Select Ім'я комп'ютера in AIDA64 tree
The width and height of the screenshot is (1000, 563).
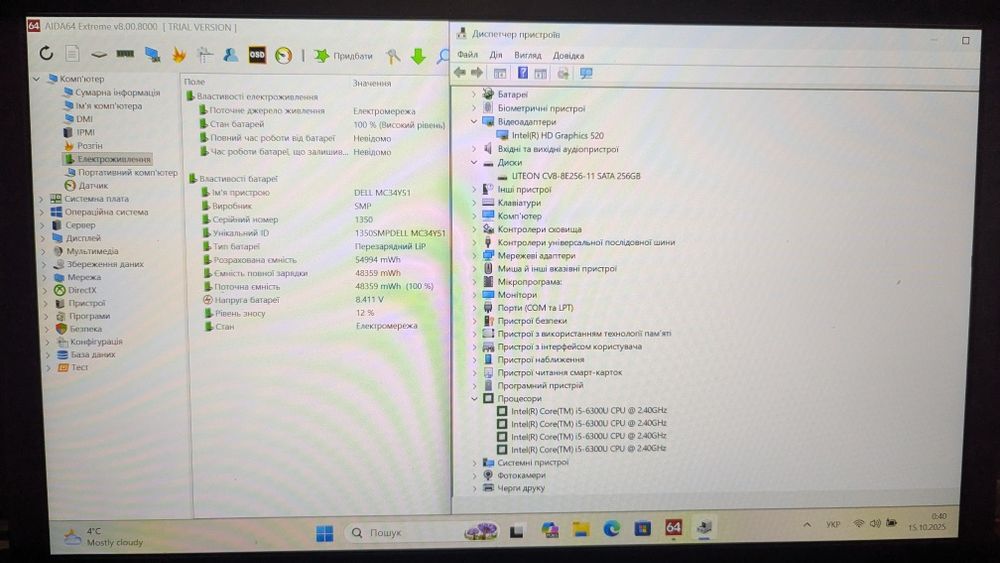(108, 106)
